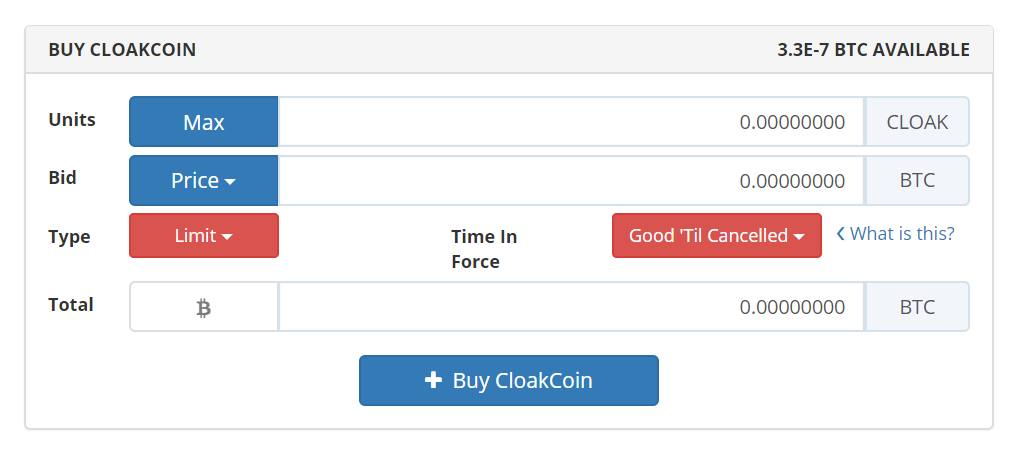Click the plus icon on Buy button
This screenshot has height=452, width=1018.
coord(433,380)
